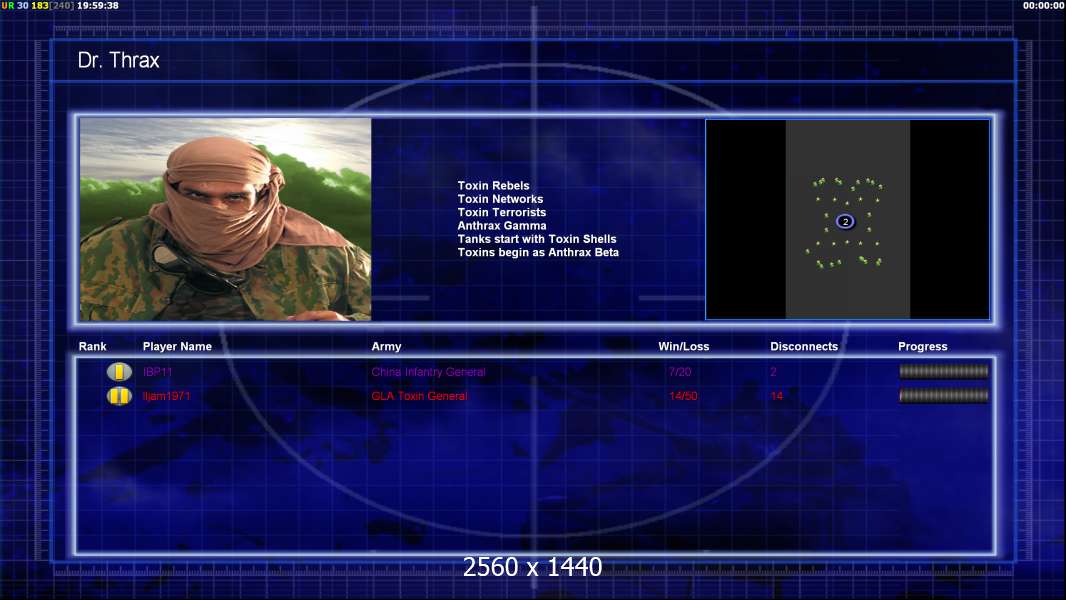Screen dimensions: 1066x600
Task: Select player name ljam1971
Action: coord(167,396)
